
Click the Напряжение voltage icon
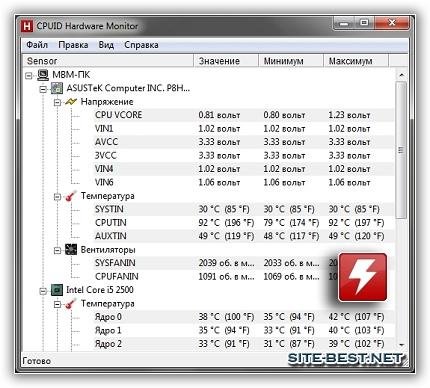click(x=71, y=102)
